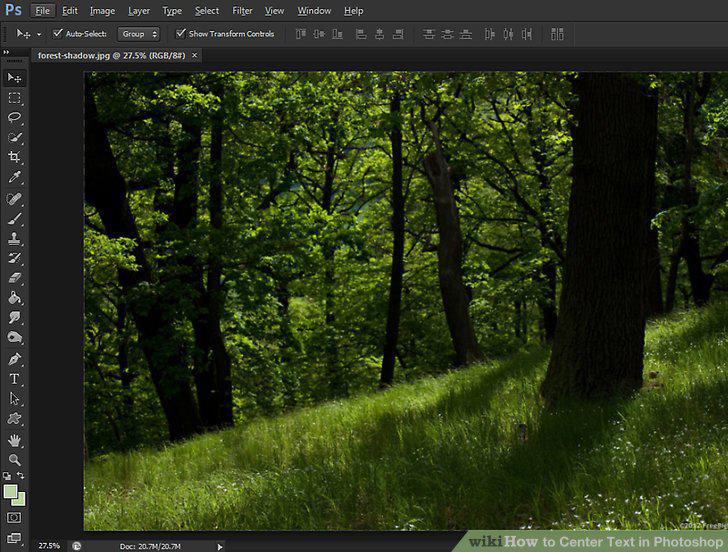Pick the Hand tool
The width and height of the screenshot is (728, 552).
(x=14, y=440)
